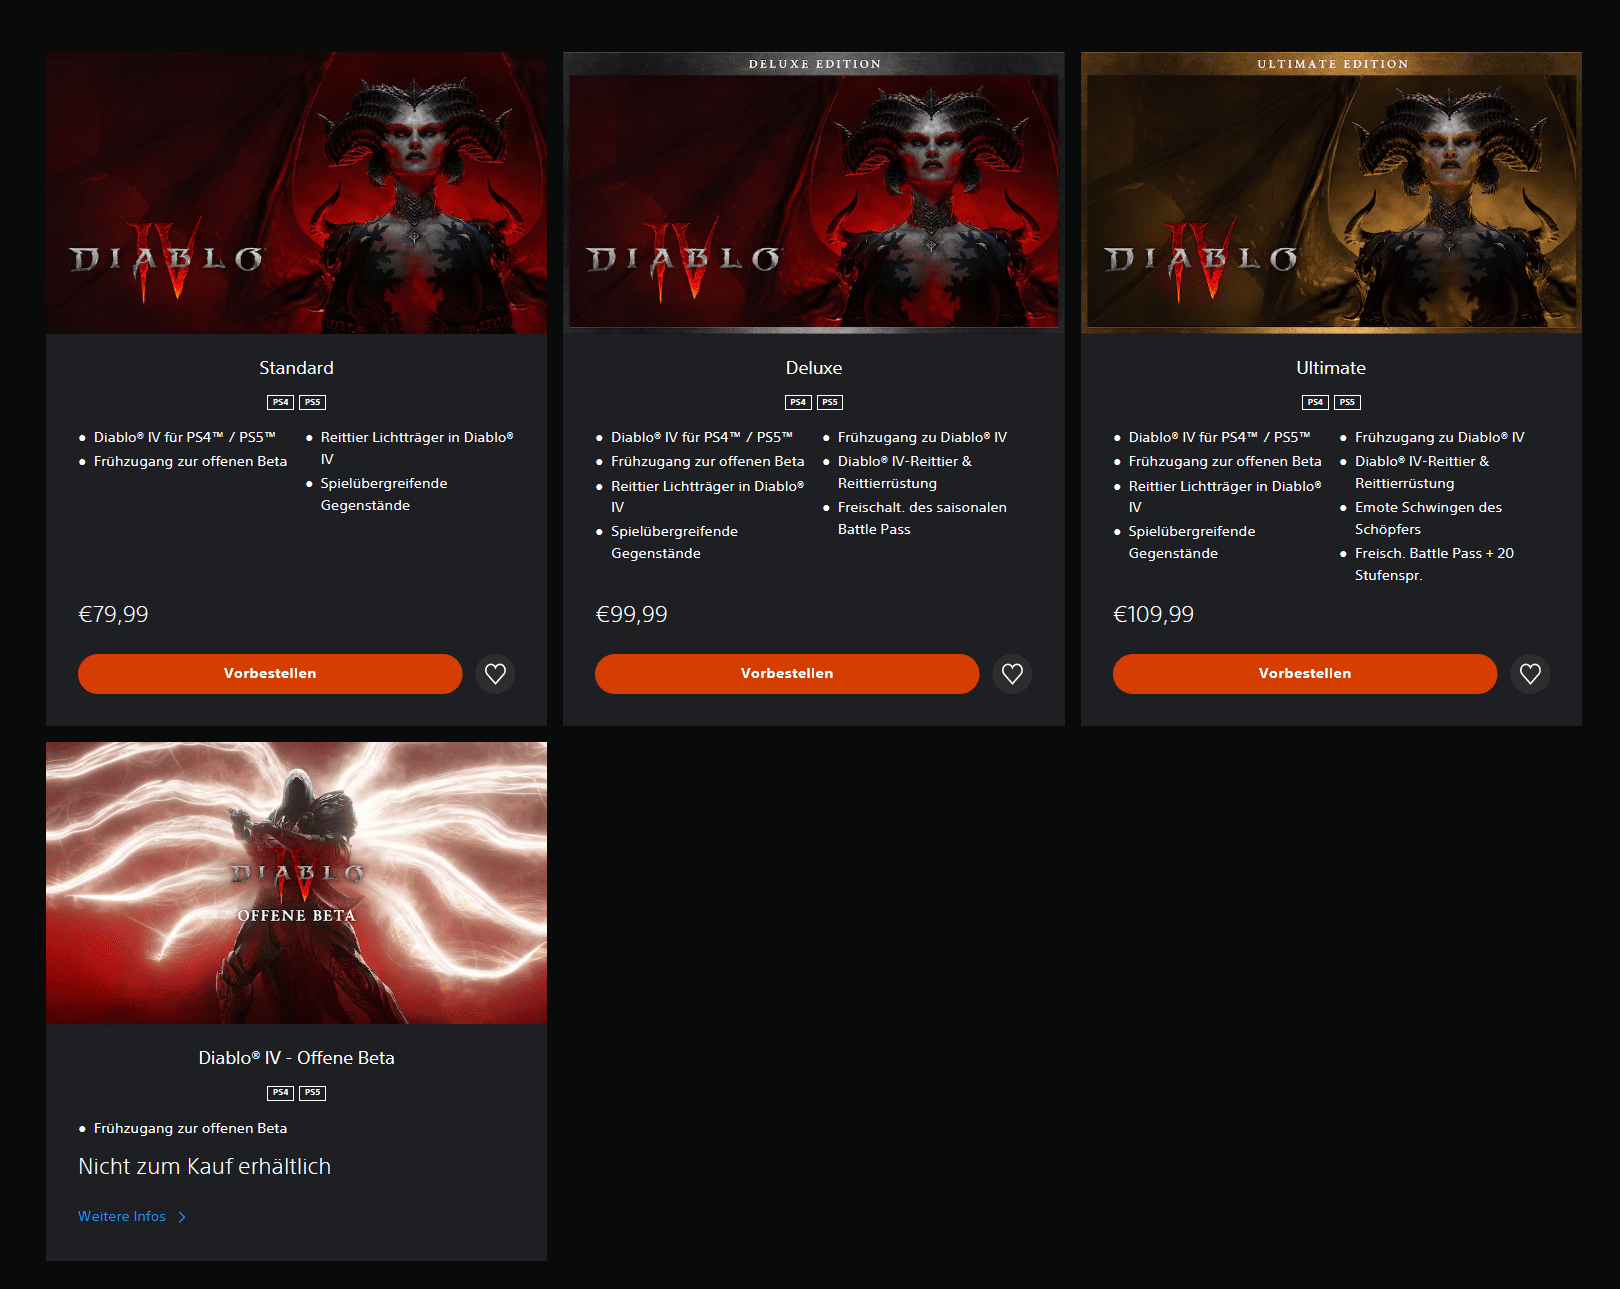
Task: Click PS5 badge under Offene Beta card
Action: [x=313, y=1093]
